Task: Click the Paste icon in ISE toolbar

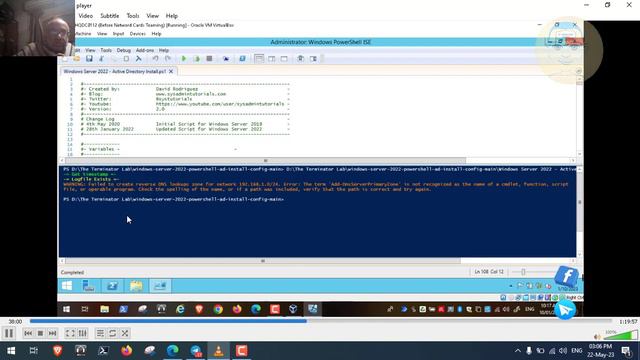Action: 126,59
